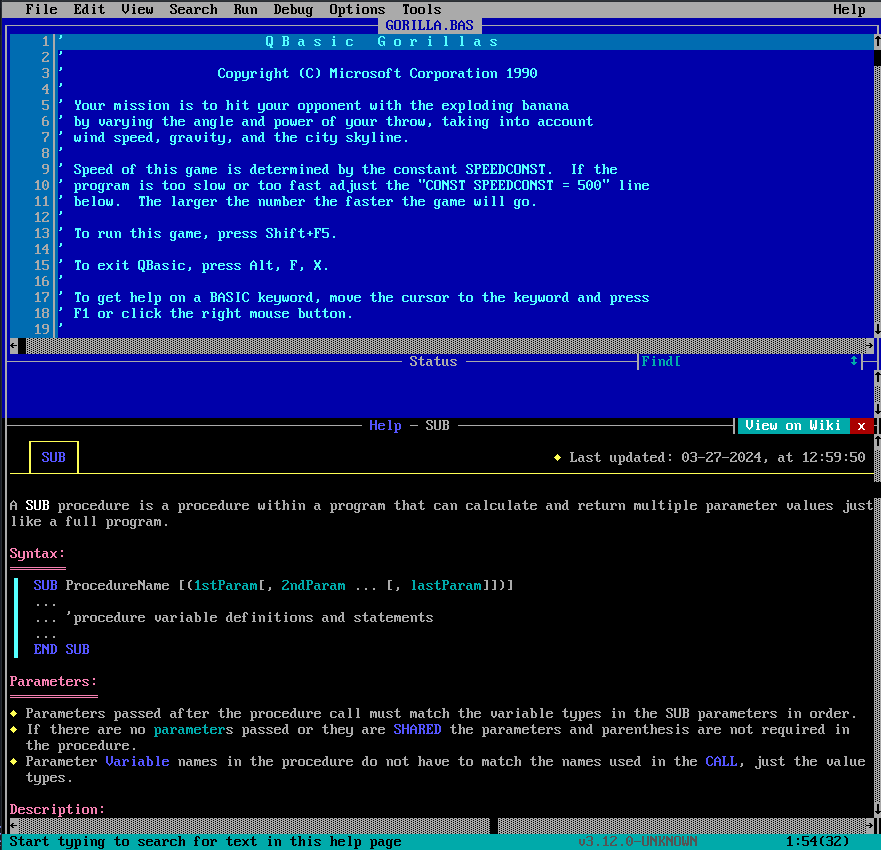Click the Status panel title
The height and width of the screenshot is (850, 881).
433,362
